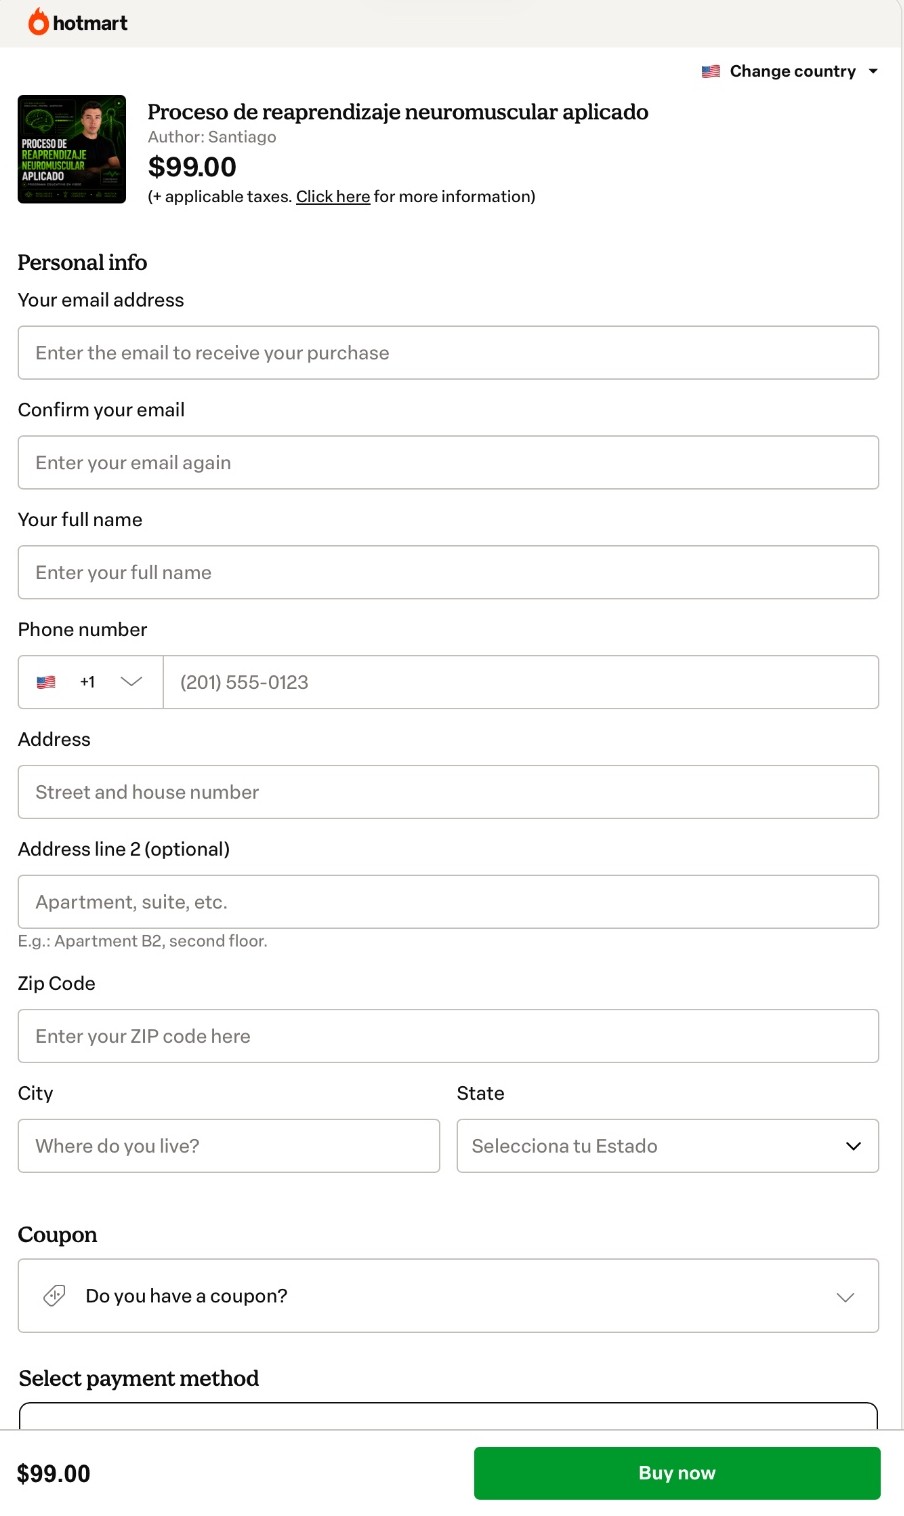Focus the email address input field
This screenshot has width=904, height=1516.
(448, 353)
